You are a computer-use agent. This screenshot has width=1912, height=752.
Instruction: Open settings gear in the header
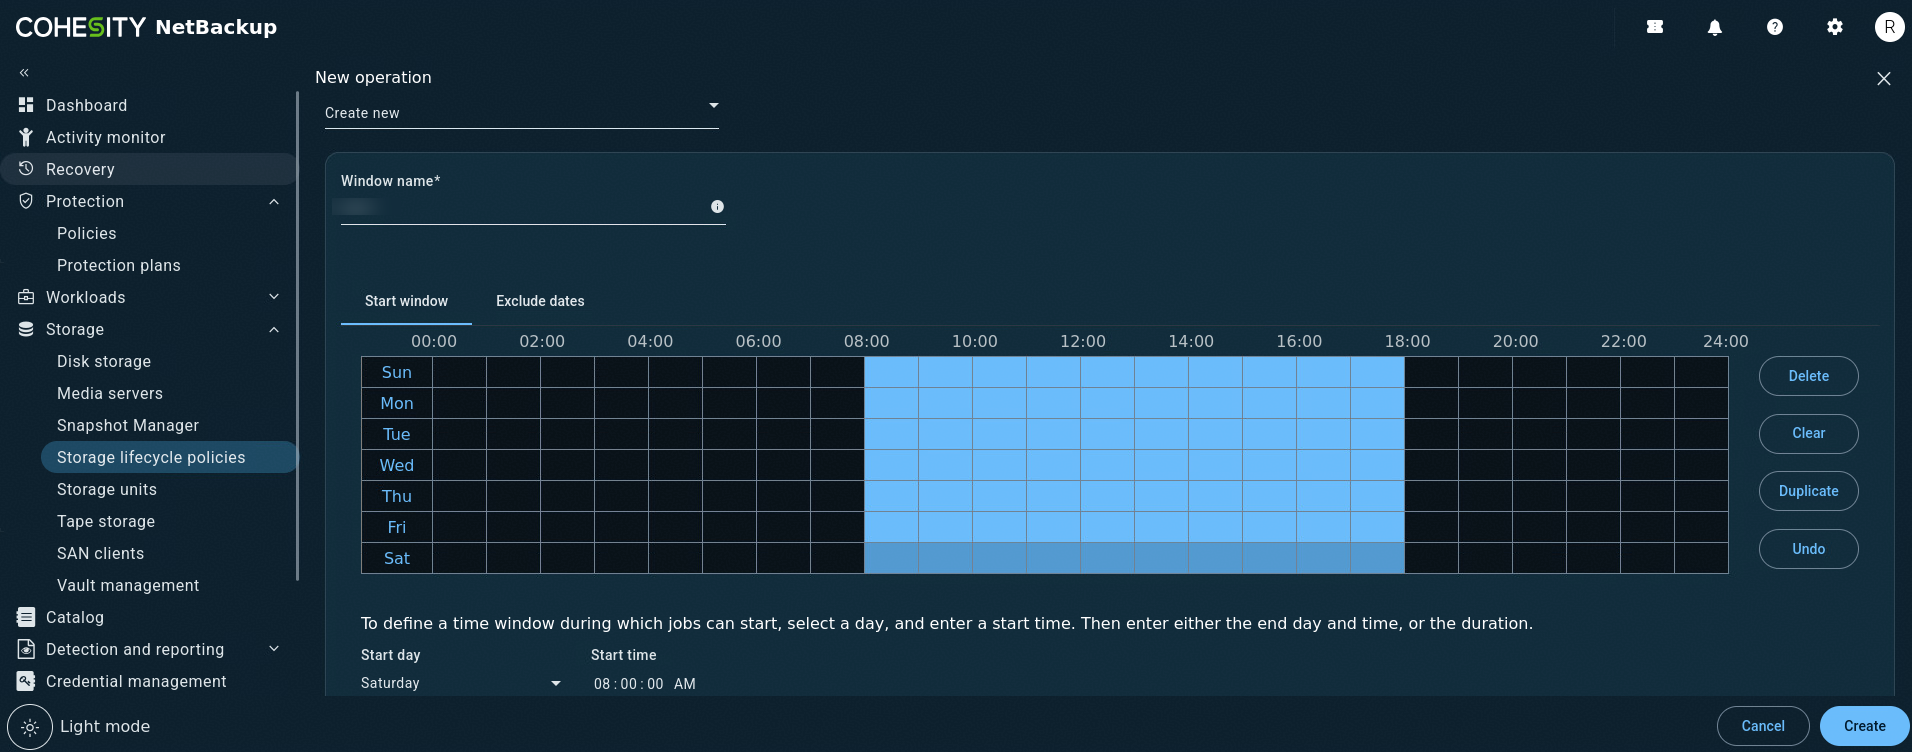click(1835, 27)
